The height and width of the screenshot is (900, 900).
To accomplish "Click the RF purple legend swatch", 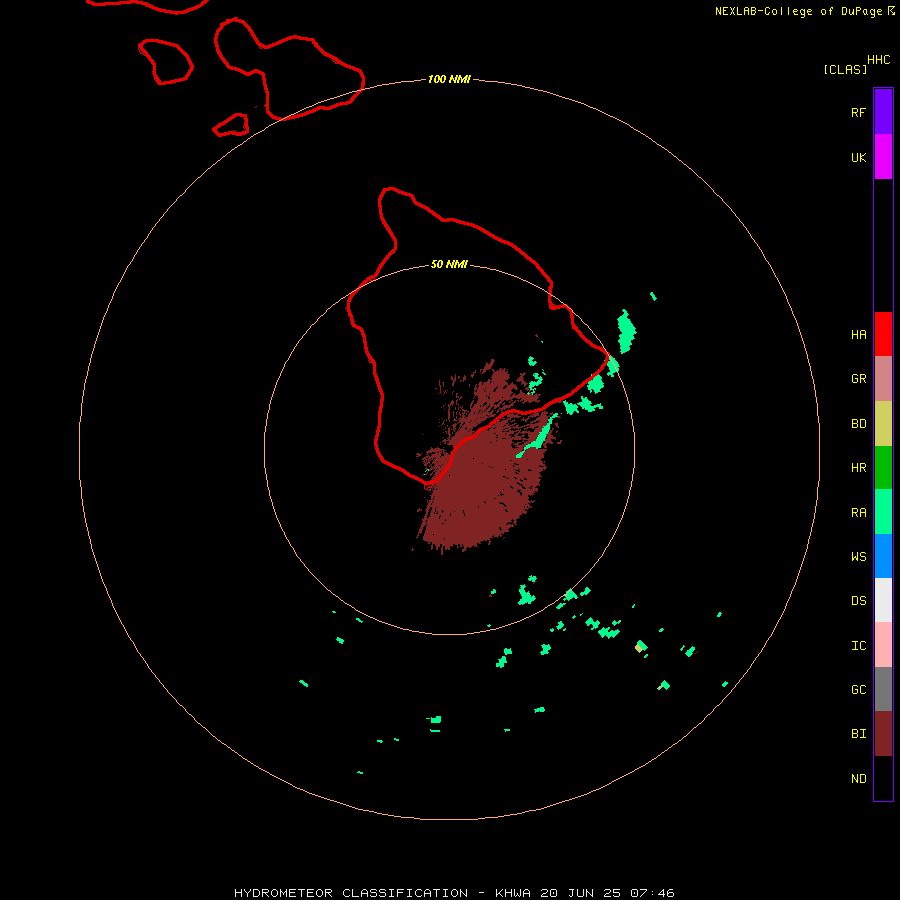I will [883, 112].
